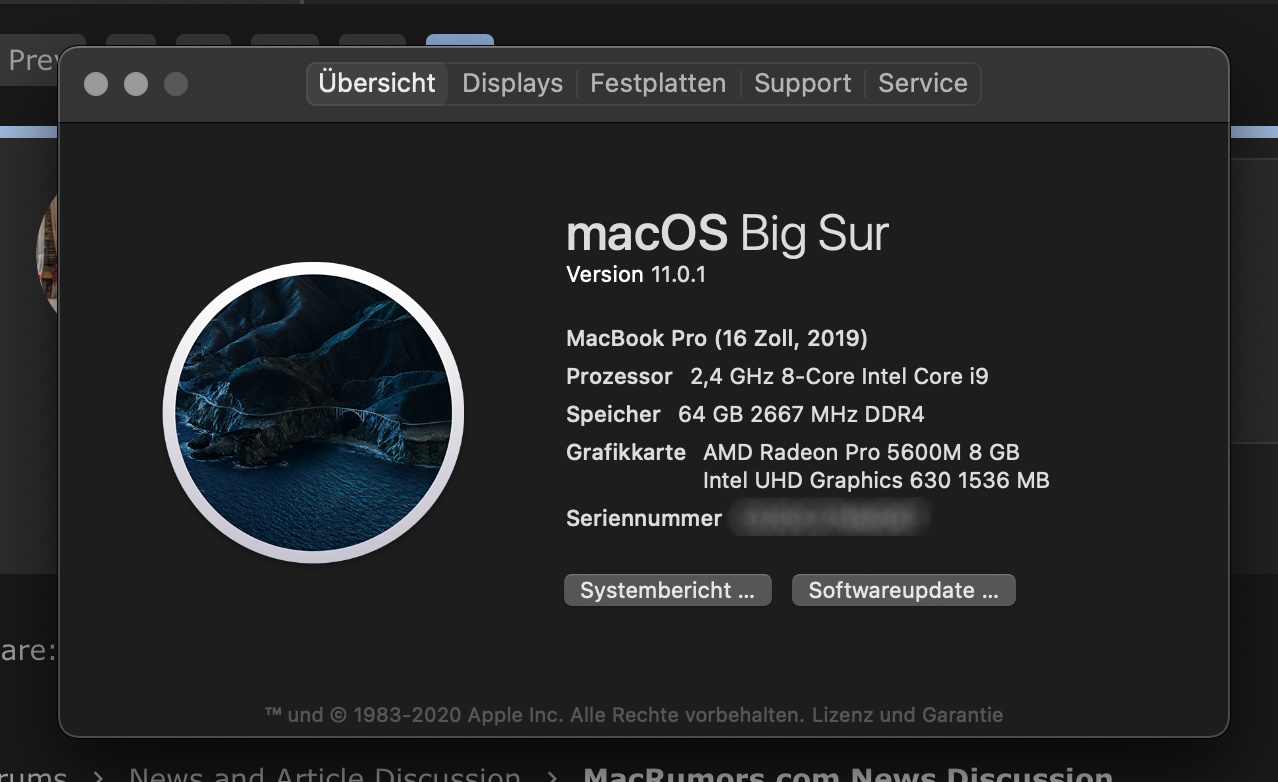The height and width of the screenshot is (782, 1278).
Task: Click the blurred Seriennummer value
Action: click(x=830, y=518)
